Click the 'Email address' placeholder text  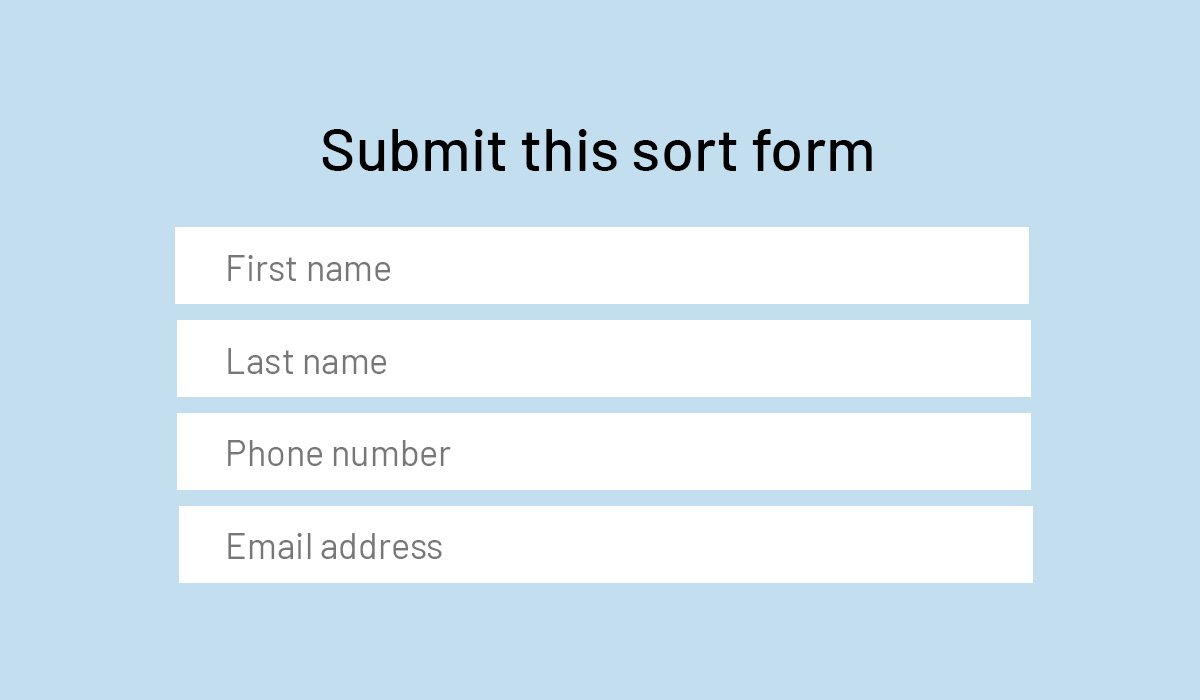point(334,547)
